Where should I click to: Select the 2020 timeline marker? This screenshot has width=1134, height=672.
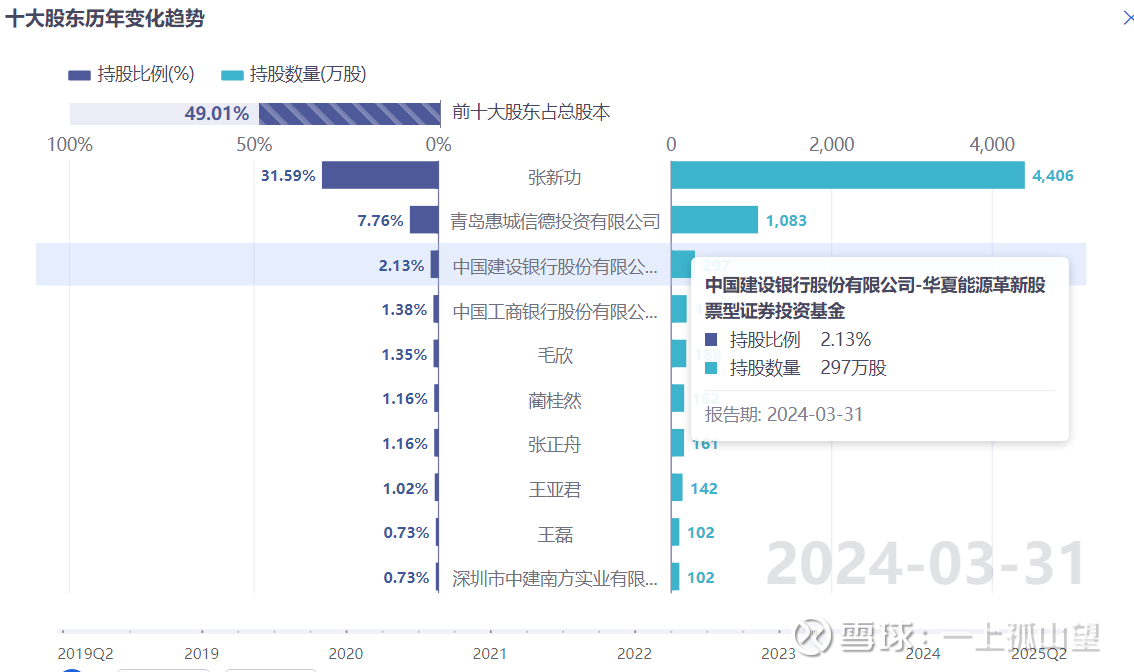(x=346, y=653)
